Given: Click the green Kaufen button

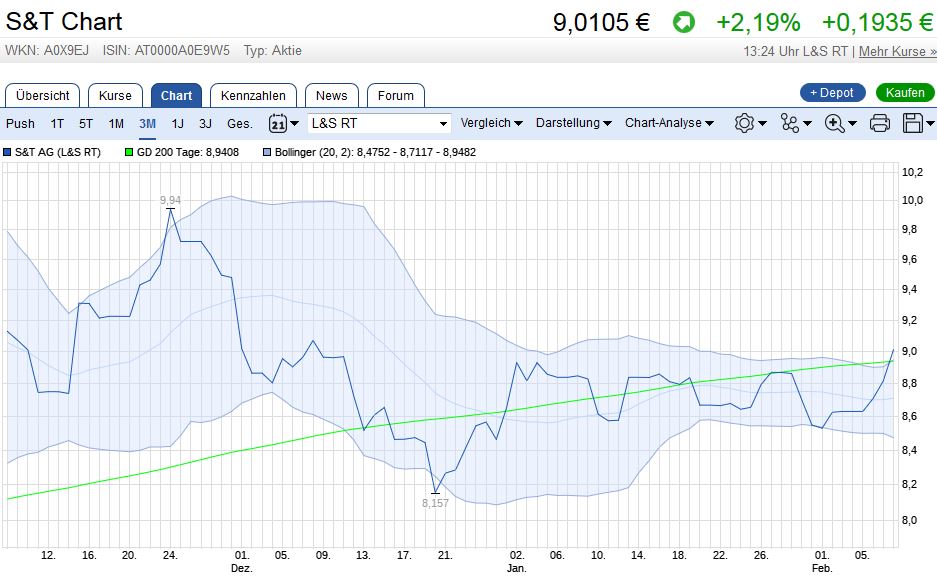Looking at the screenshot, I should (x=903, y=91).
